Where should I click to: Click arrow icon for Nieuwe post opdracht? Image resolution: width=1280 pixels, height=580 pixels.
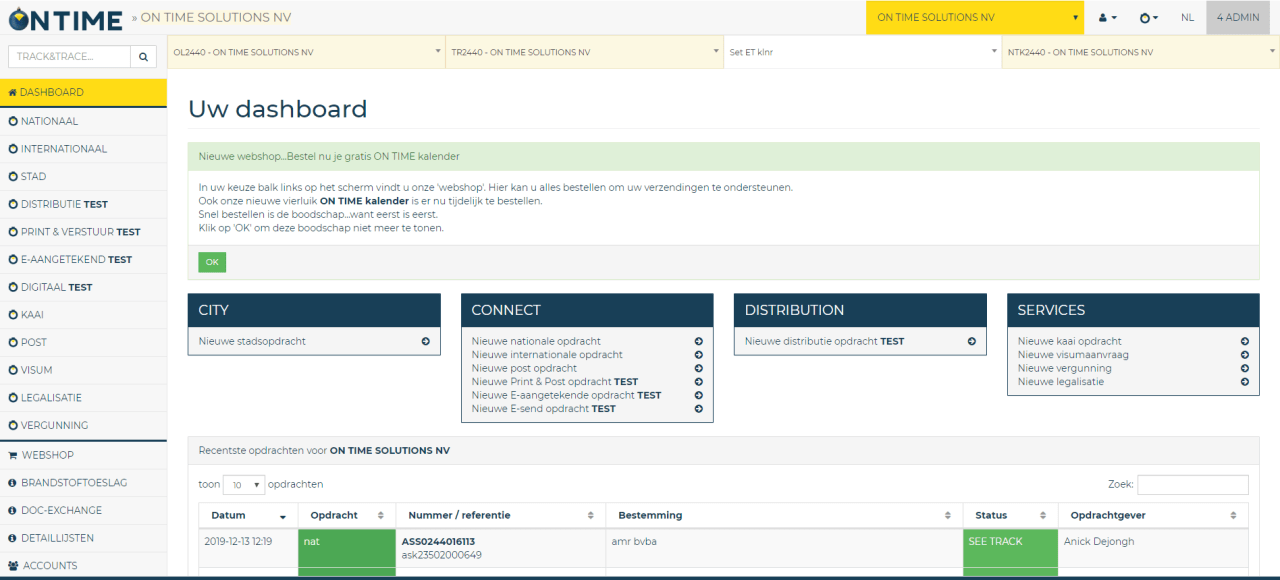(x=698, y=368)
